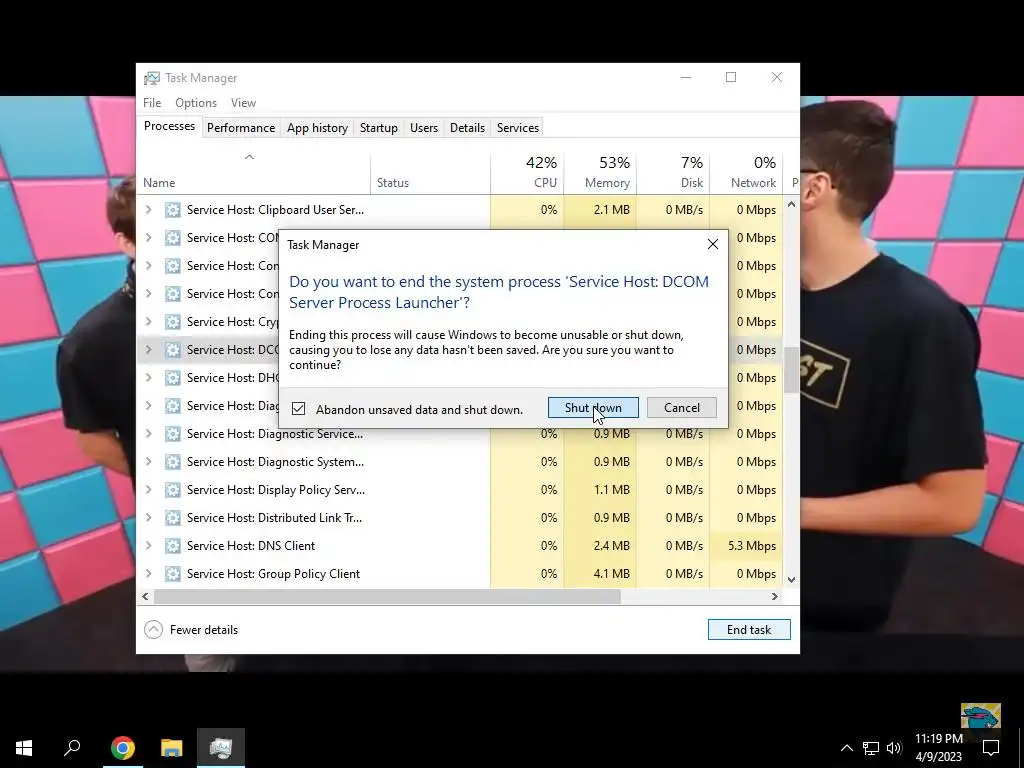The image size is (1024, 768).
Task: Sort by CPU usage column
Action: [x=527, y=173]
